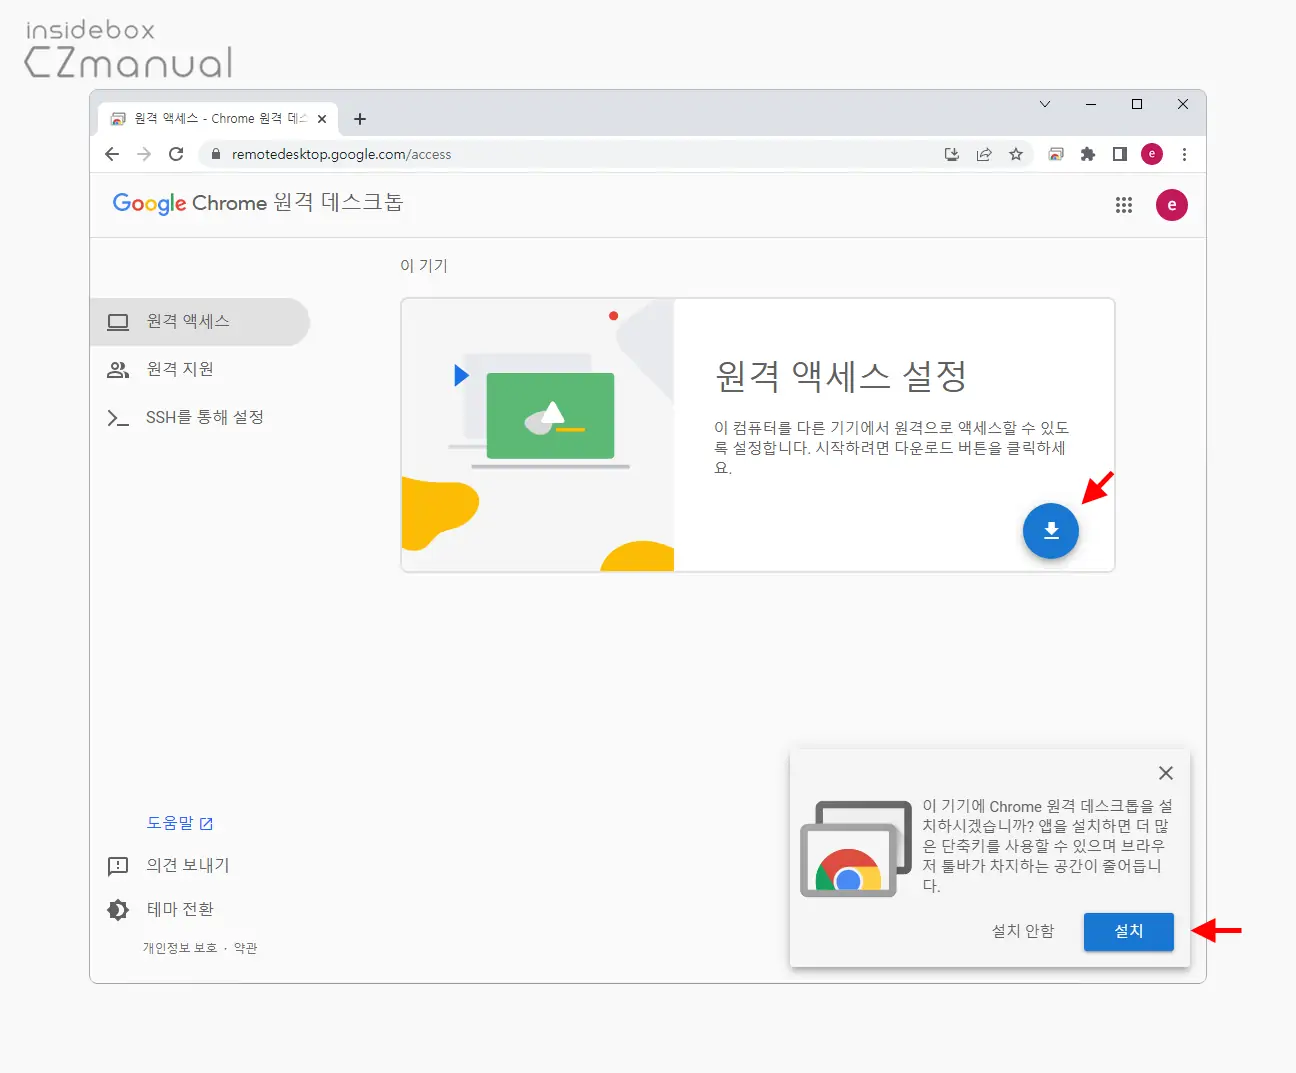The height and width of the screenshot is (1073, 1296).
Task: Click the 이 기기 section label
Action: 424,266
